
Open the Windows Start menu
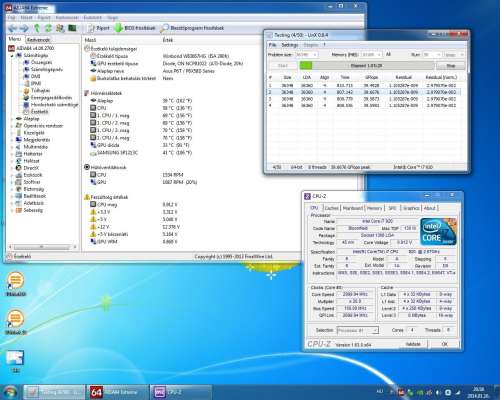[x=10, y=392]
